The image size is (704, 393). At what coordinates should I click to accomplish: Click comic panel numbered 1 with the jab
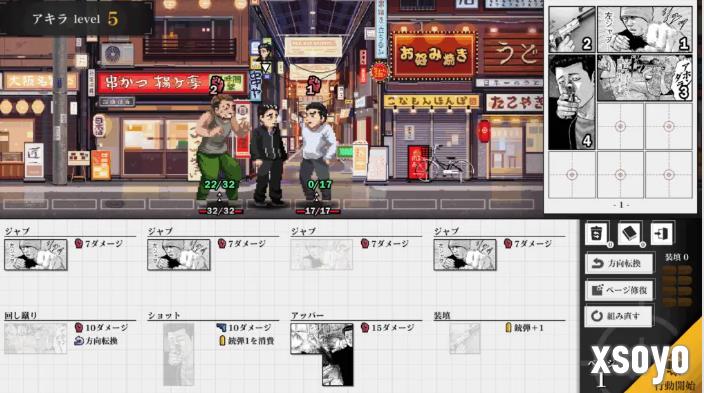645,30
